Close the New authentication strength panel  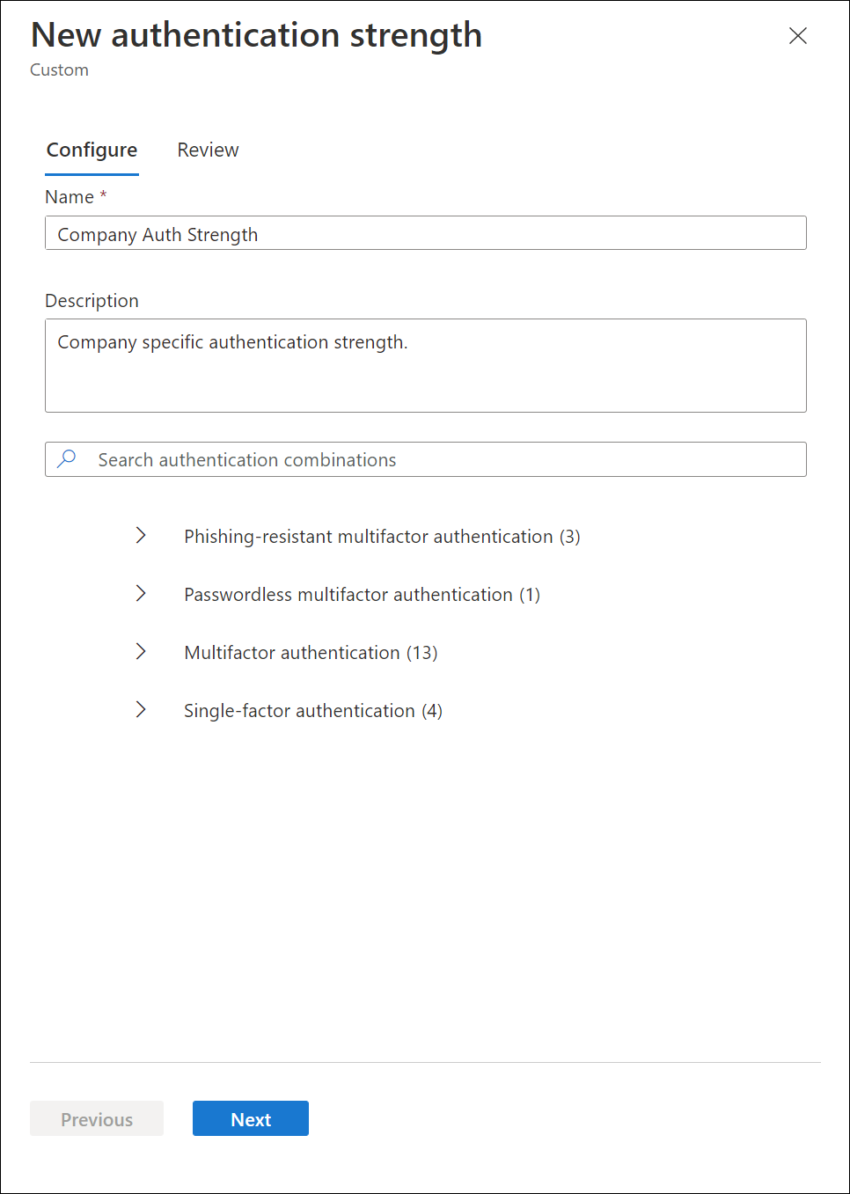click(797, 35)
